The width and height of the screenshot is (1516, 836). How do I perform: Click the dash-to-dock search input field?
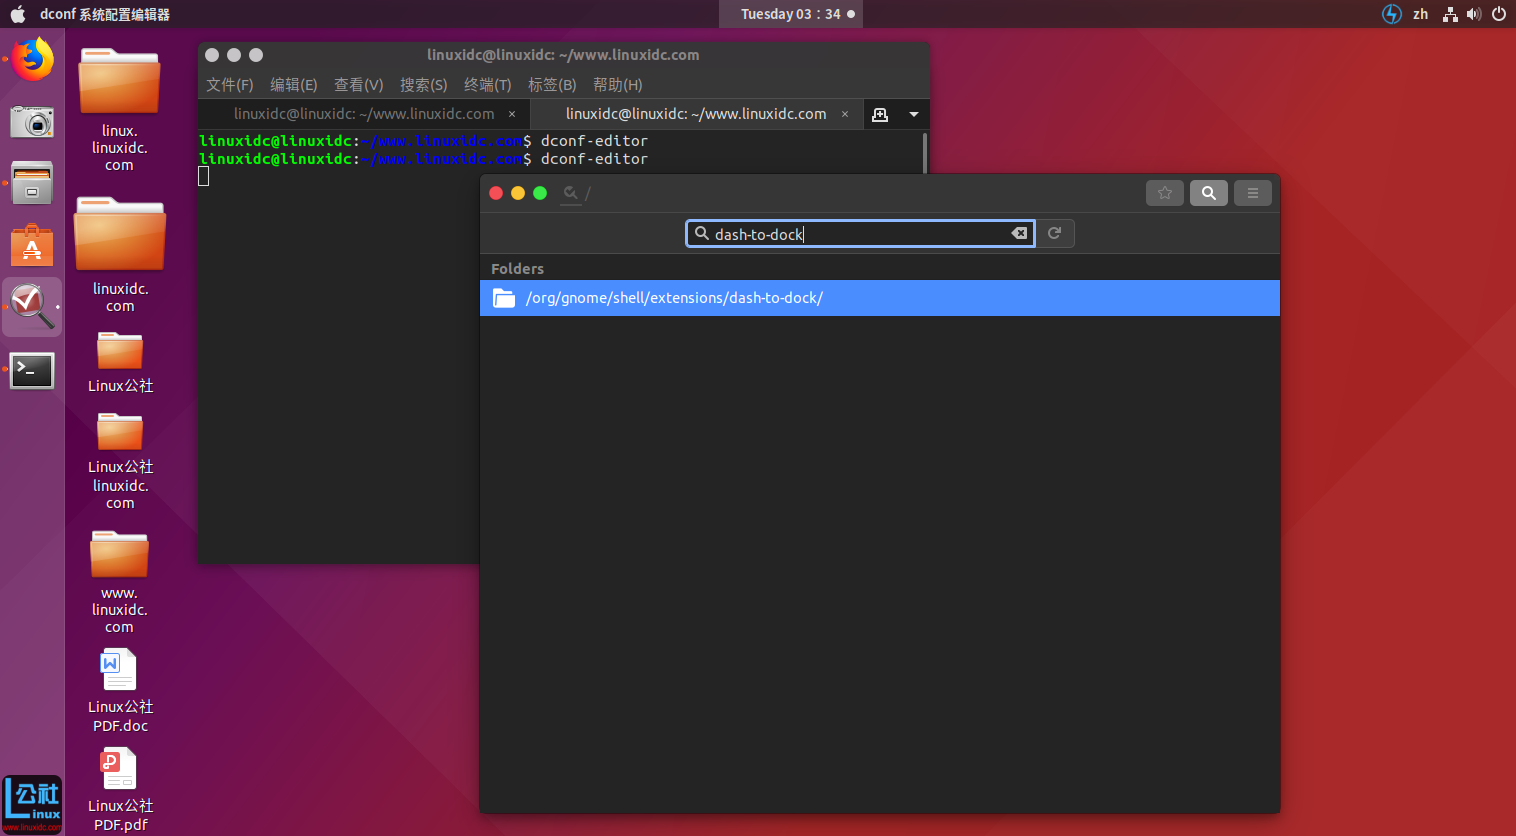(x=860, y=233)
